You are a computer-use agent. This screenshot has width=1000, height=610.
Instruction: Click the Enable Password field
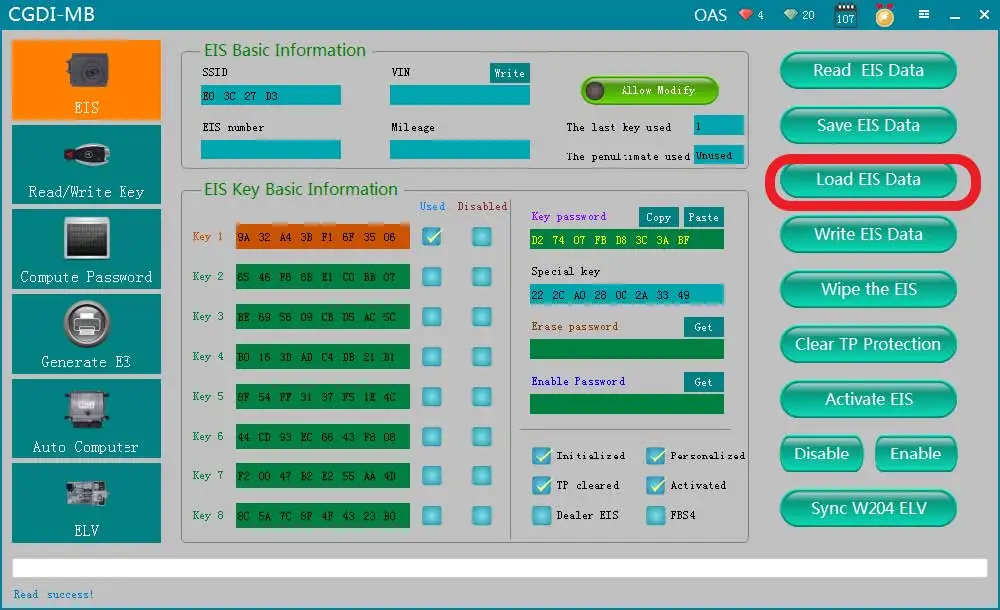(x=626, y=404)
